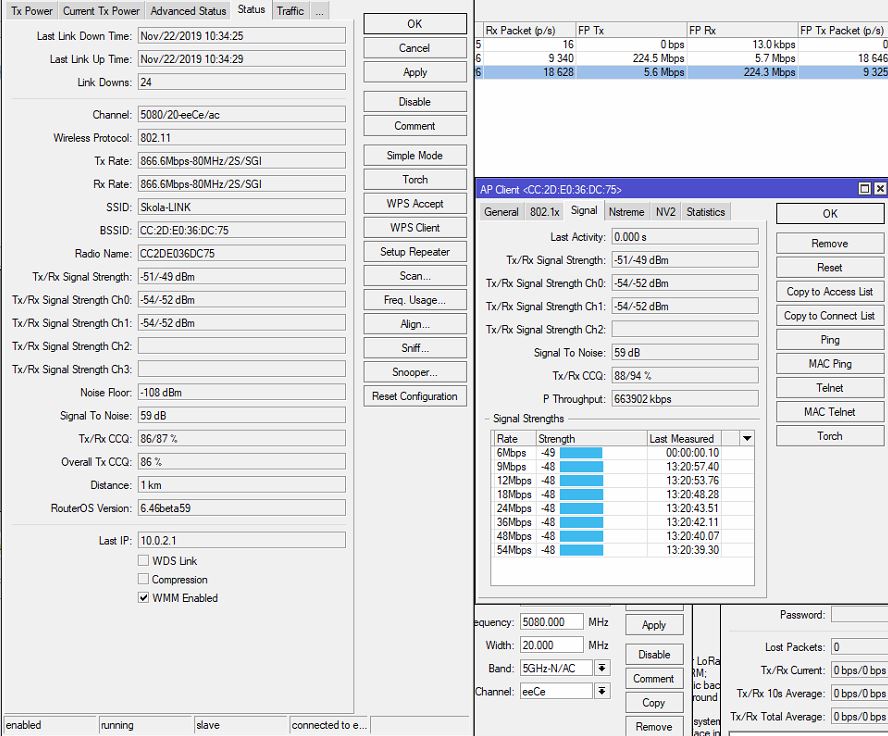Click the Frequency 5080.000 field
888x736 pixels.
click(552, 622)
